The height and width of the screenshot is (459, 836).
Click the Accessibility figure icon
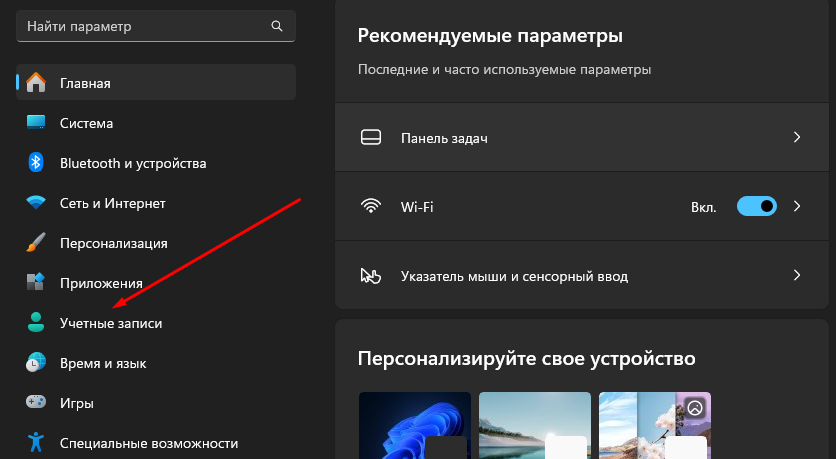tap(36, 442)
